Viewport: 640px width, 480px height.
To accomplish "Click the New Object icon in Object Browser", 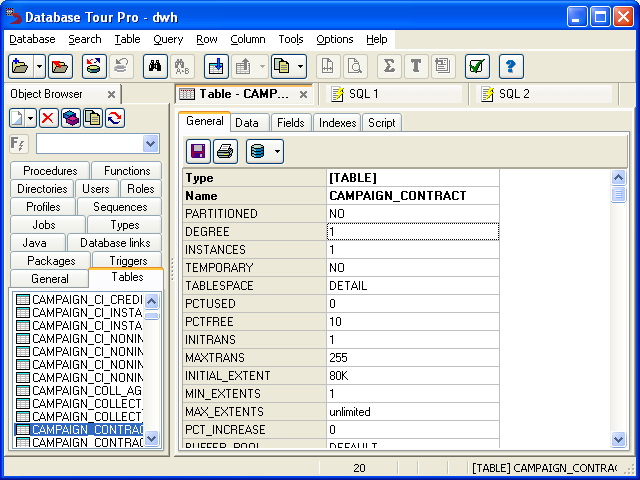I will 18,118.
